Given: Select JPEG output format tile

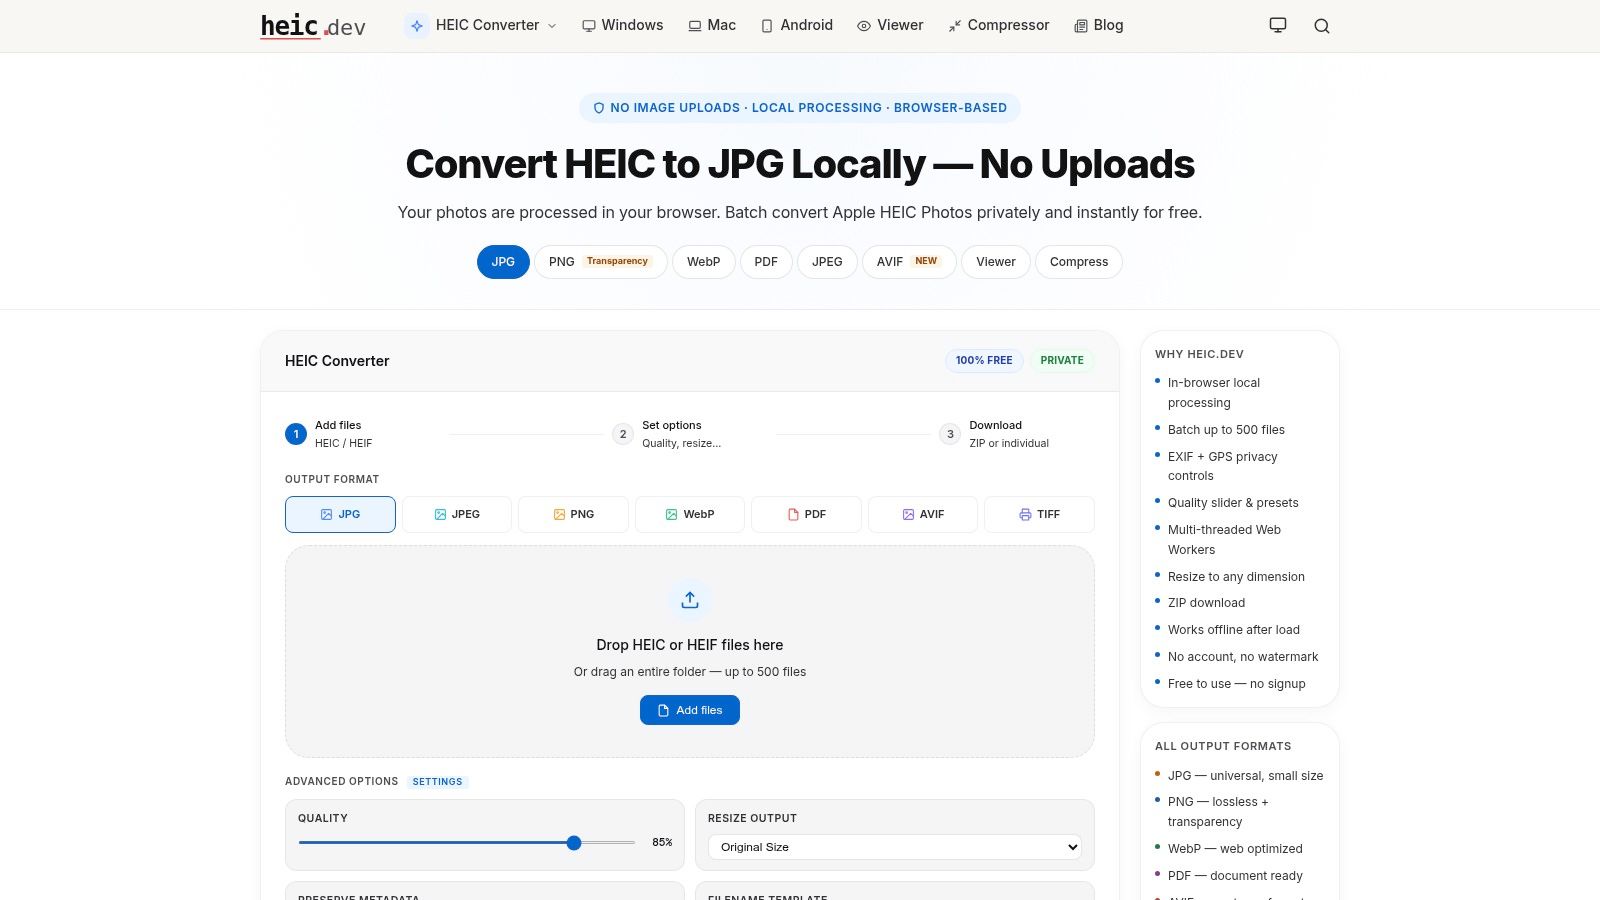Looking at the screenshot, I should tap(457, 514).
